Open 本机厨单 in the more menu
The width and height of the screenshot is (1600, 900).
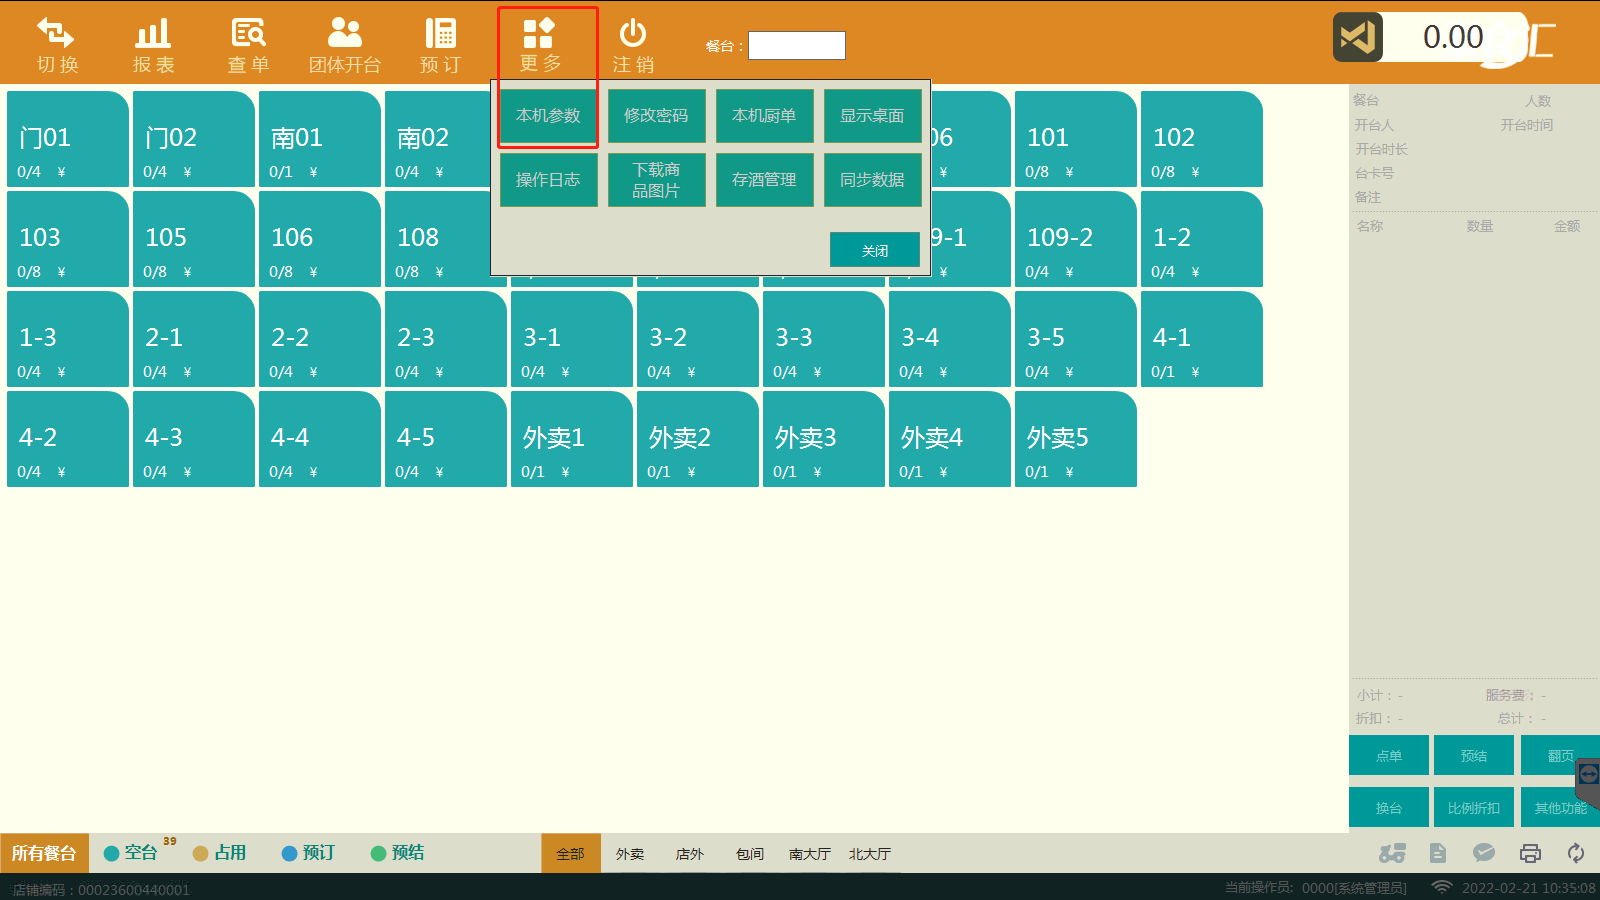[x=764, y=116]
